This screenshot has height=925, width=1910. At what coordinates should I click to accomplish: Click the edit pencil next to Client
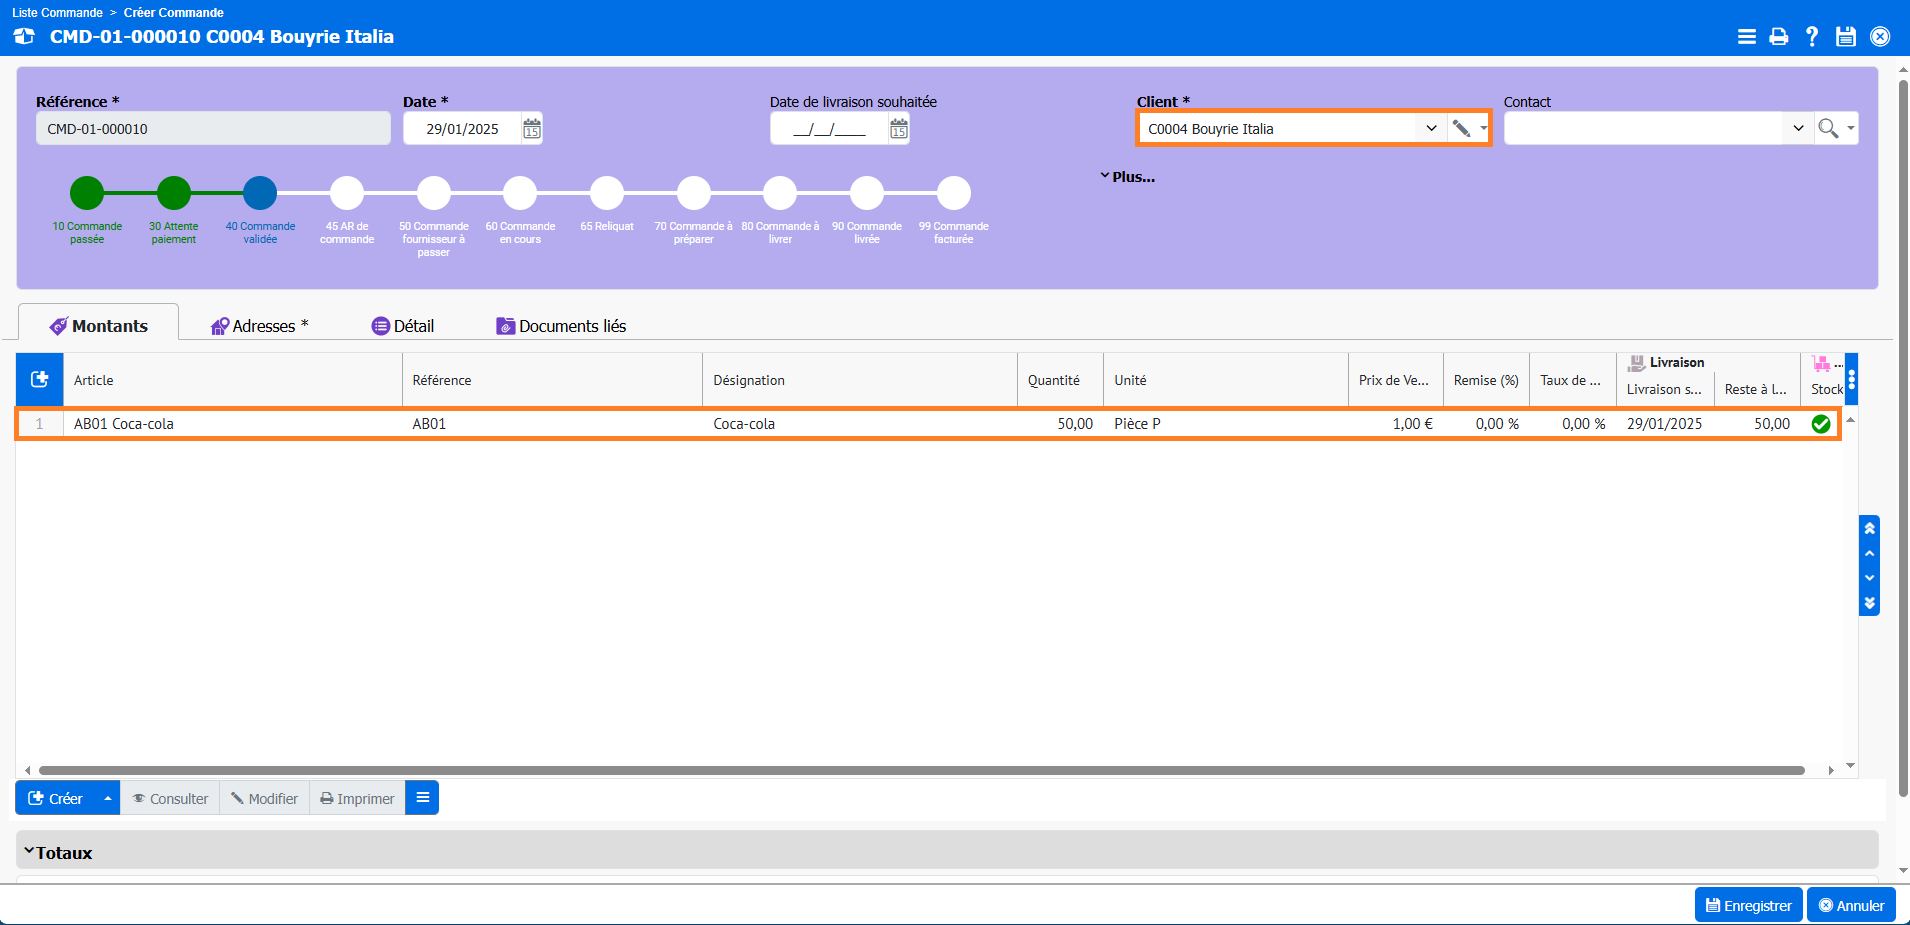[x=1461, y=129]
